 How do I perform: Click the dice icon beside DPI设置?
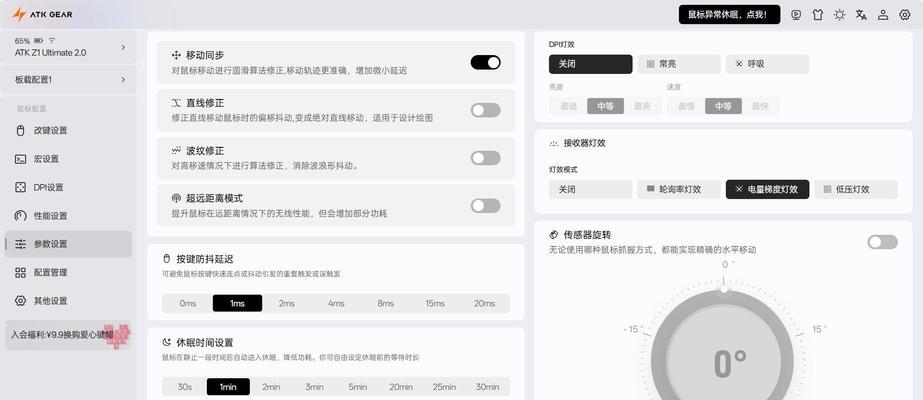[21, 187]
